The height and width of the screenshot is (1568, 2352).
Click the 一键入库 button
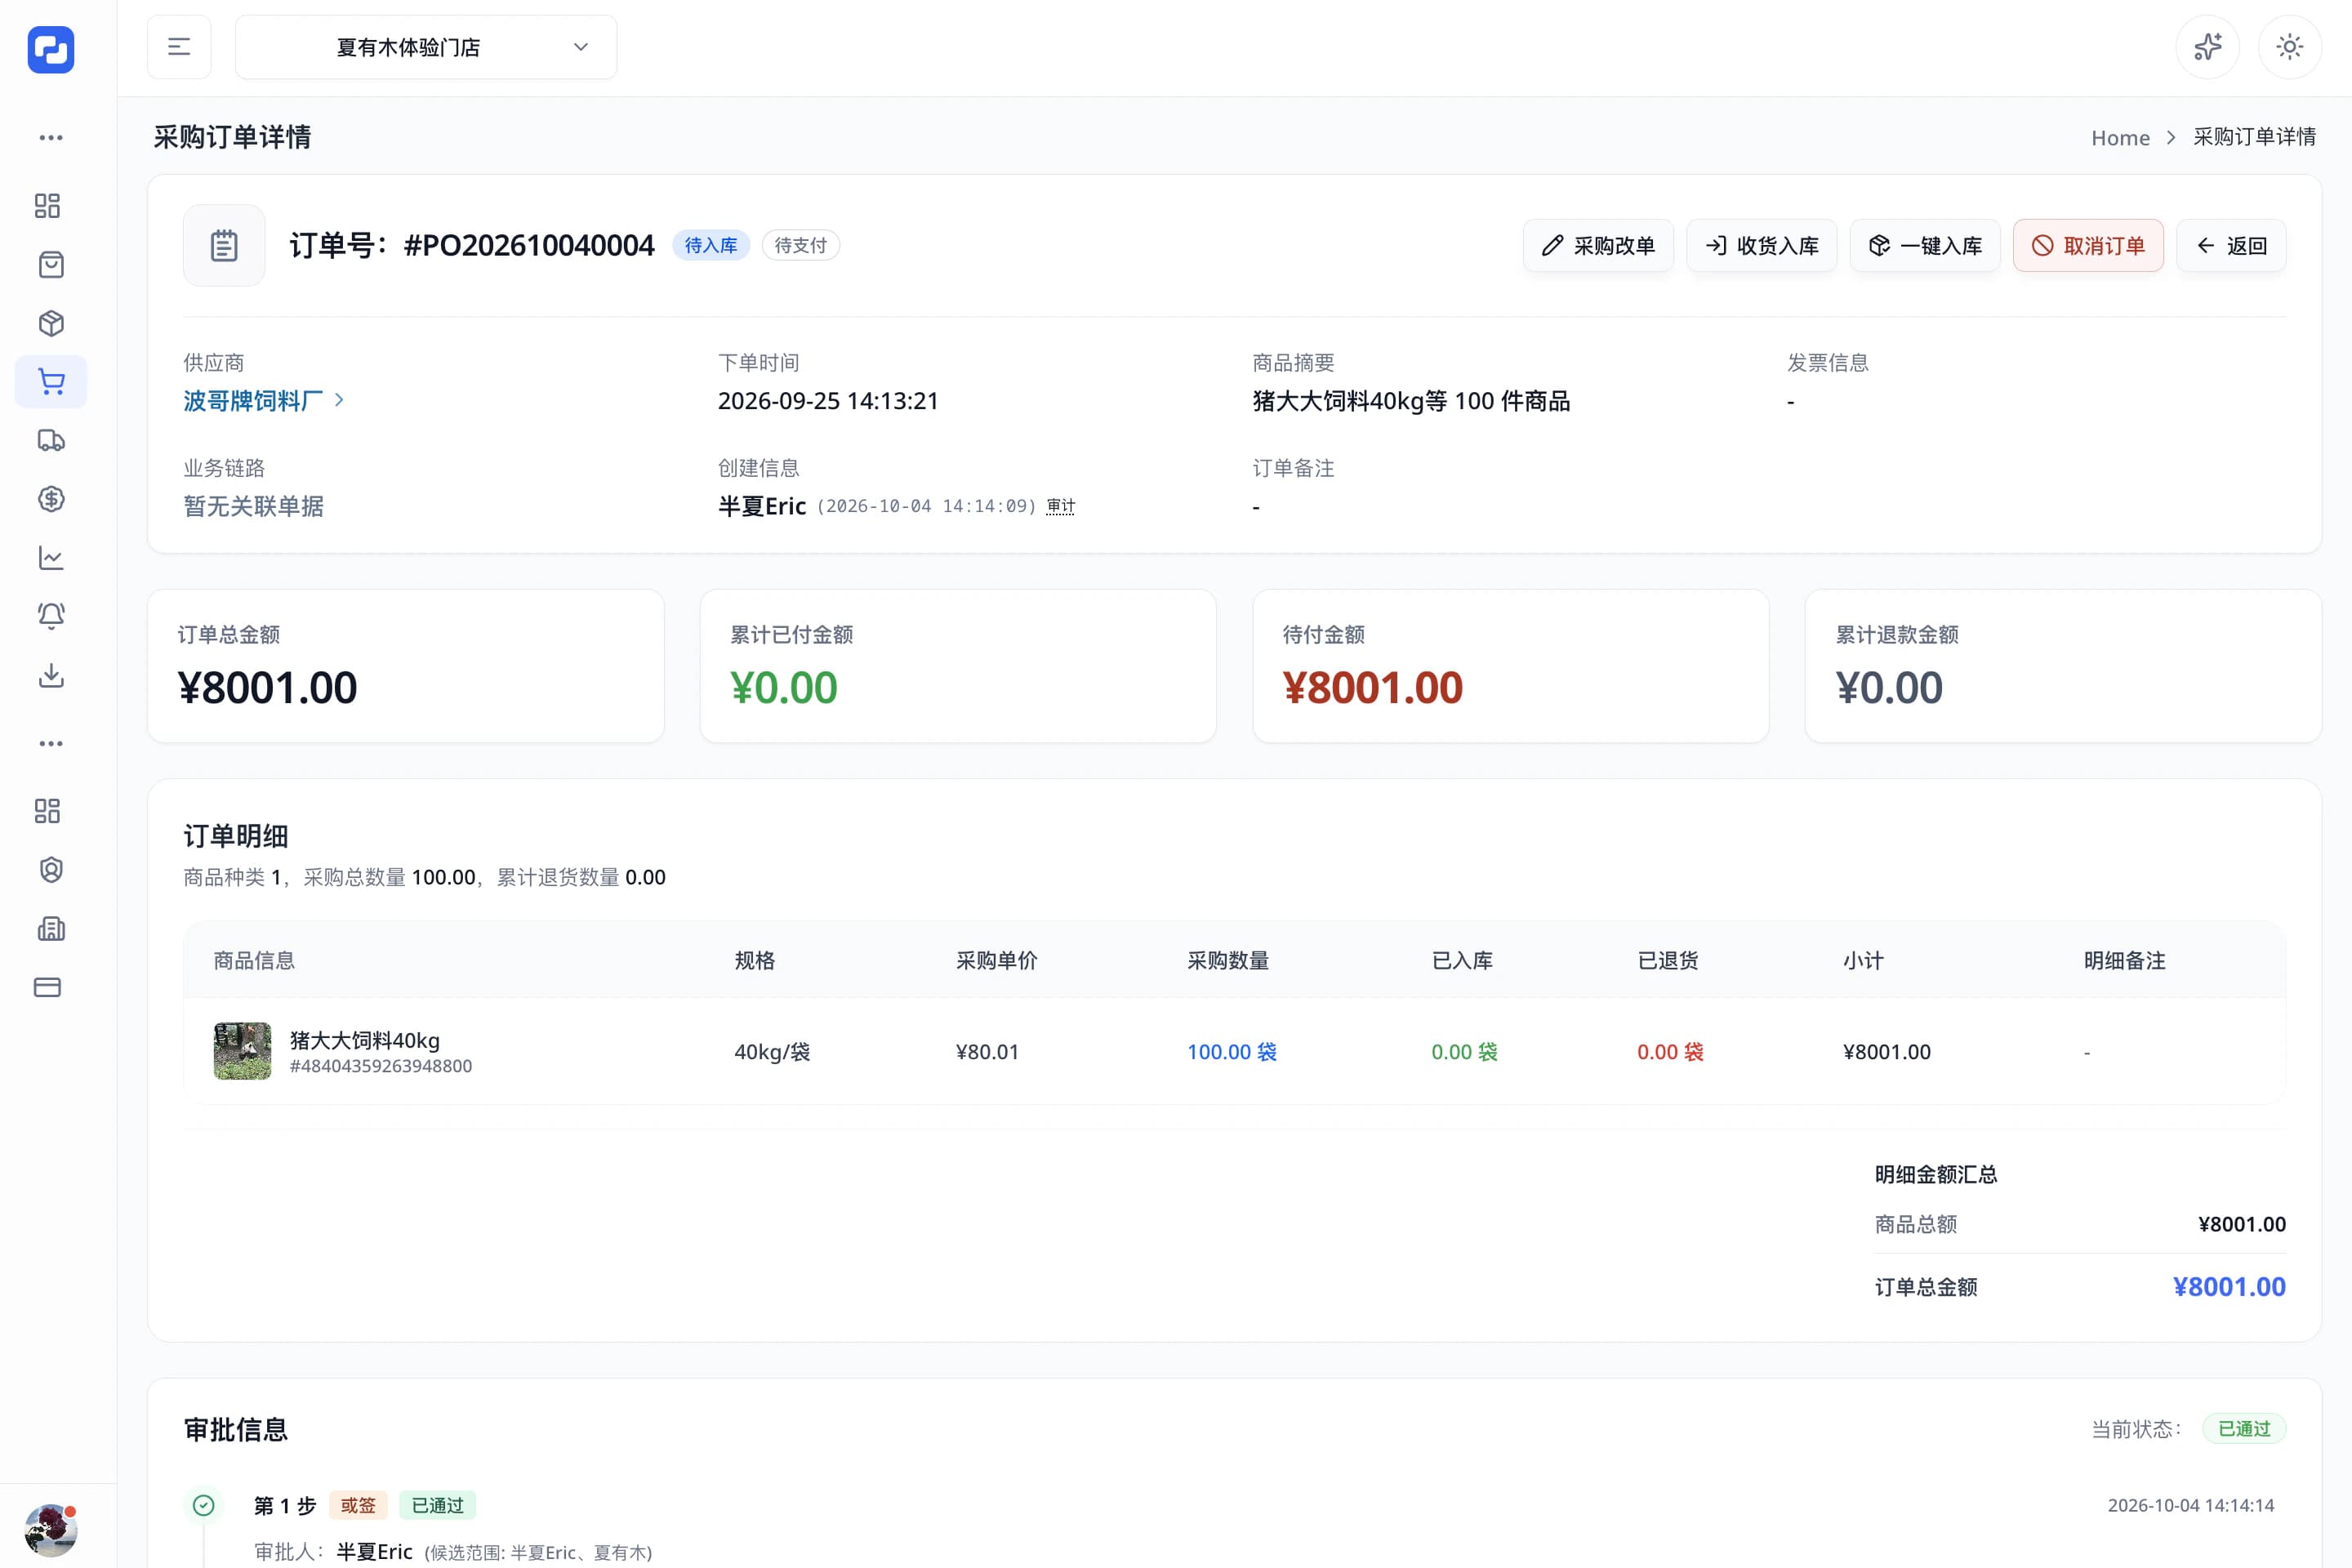click(x=1925, y=245)
